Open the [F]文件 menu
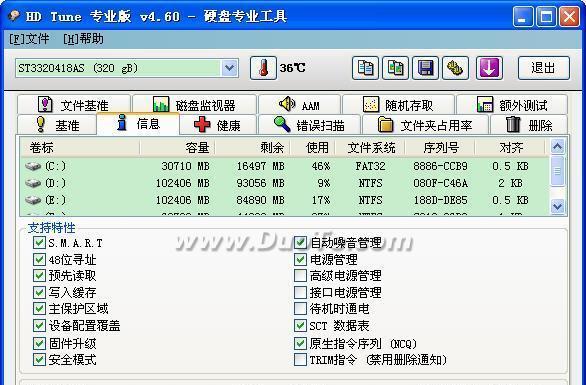Viewport: 586px width, 385px height. [29, 39]
